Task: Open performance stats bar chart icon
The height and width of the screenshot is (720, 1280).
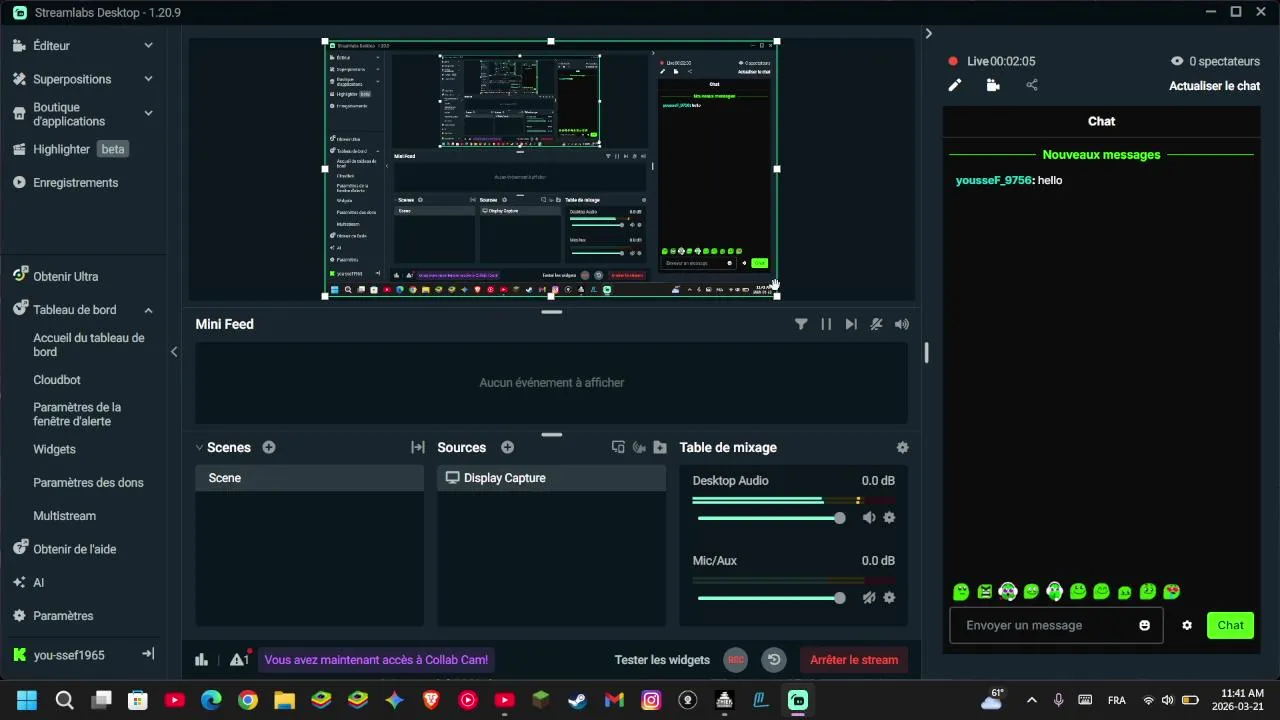Action: pos(202,660)
